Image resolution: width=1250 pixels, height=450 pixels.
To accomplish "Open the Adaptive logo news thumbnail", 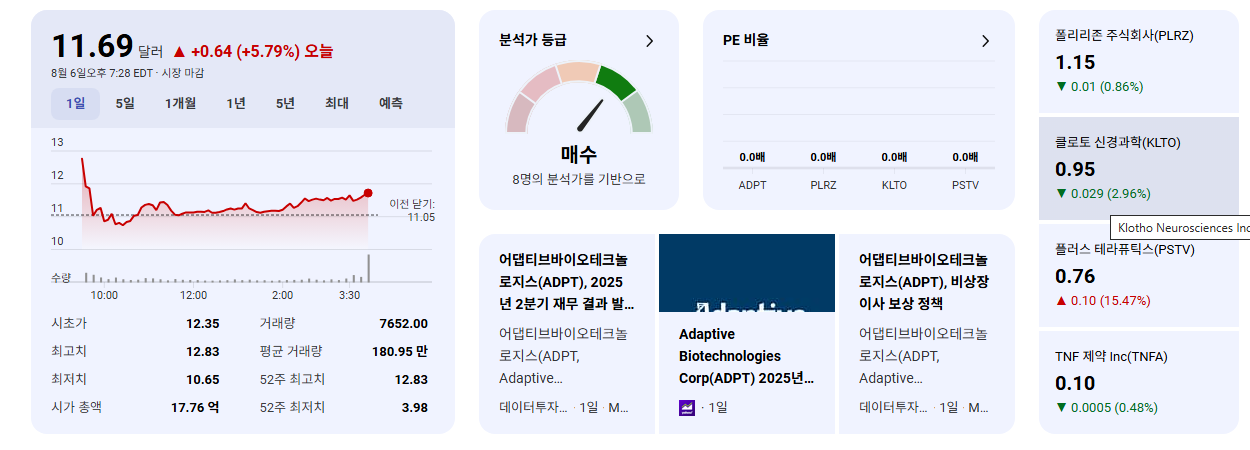I will [747, 273].
